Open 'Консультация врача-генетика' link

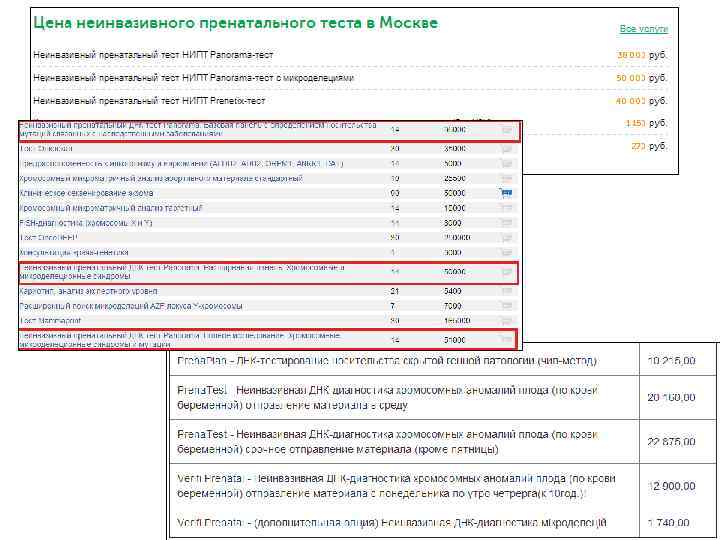pos(74,253)
